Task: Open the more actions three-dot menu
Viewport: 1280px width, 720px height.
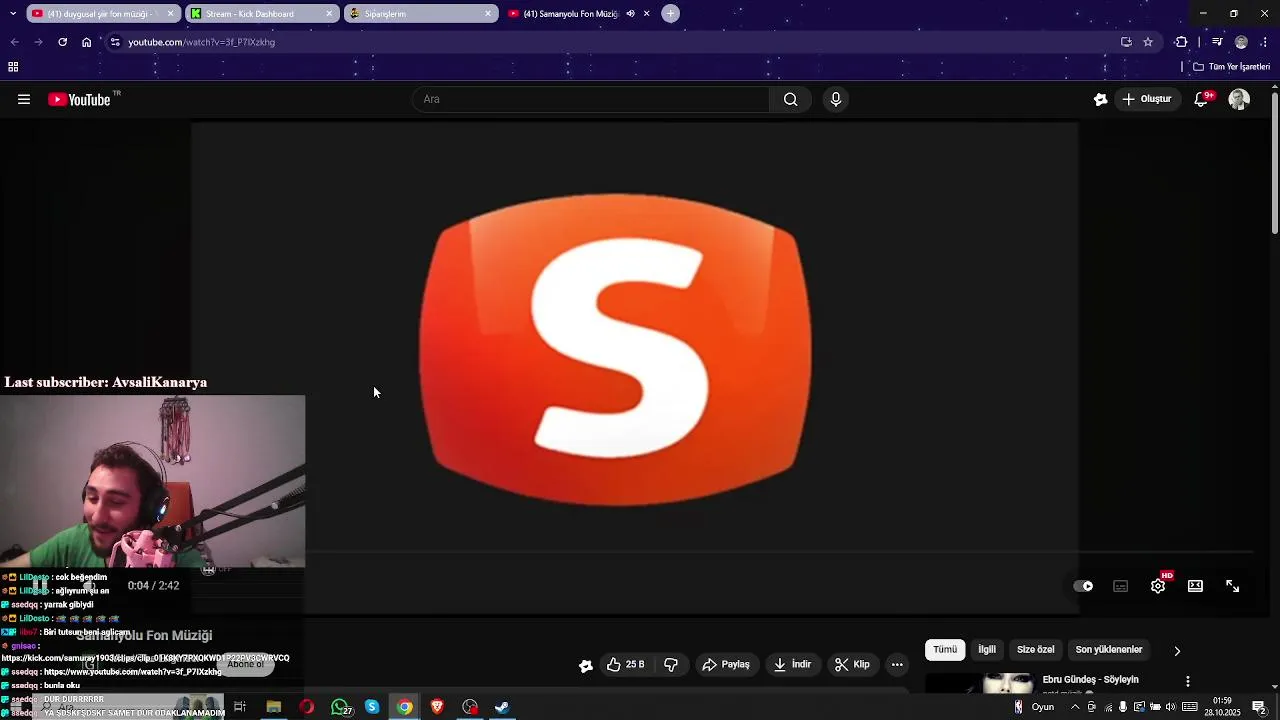Action: tap(897, 664)
